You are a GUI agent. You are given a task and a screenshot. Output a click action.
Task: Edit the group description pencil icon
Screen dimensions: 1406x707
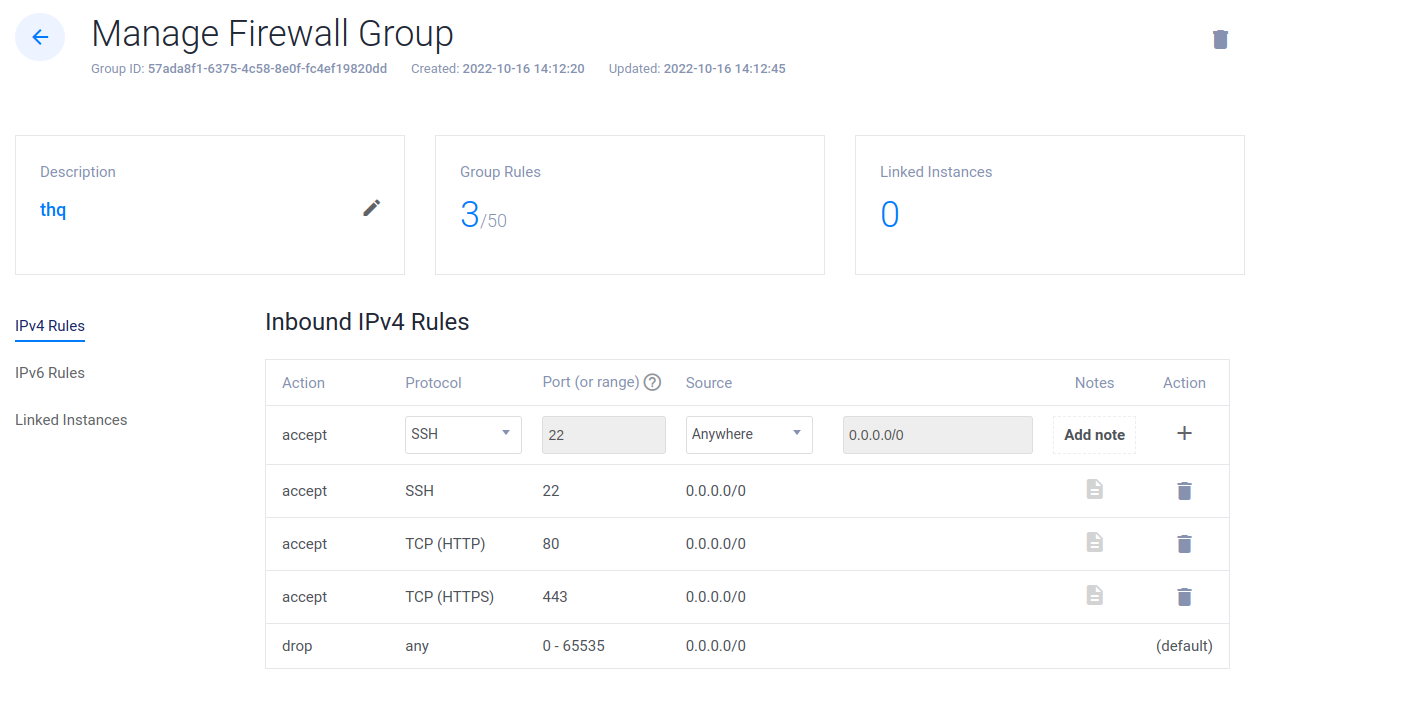pos(372,208)
